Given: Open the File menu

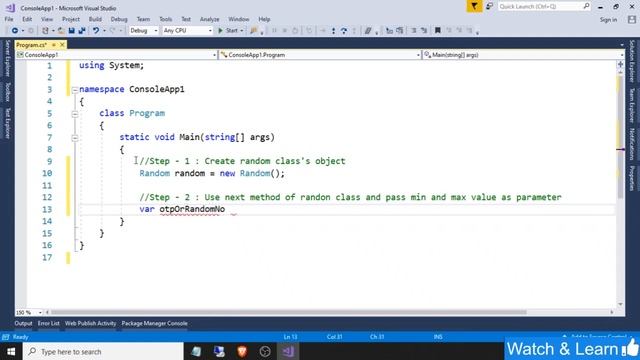Looking at the screenshot, I should coord(9,19).
